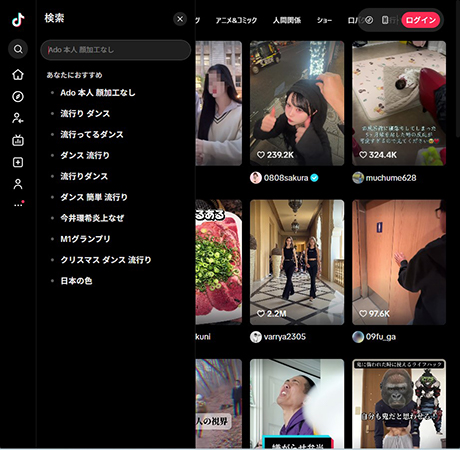Switch to アニメ&コミック category tab
The width and height of the screenshot is (460, 450).
(x=236, y=20)
